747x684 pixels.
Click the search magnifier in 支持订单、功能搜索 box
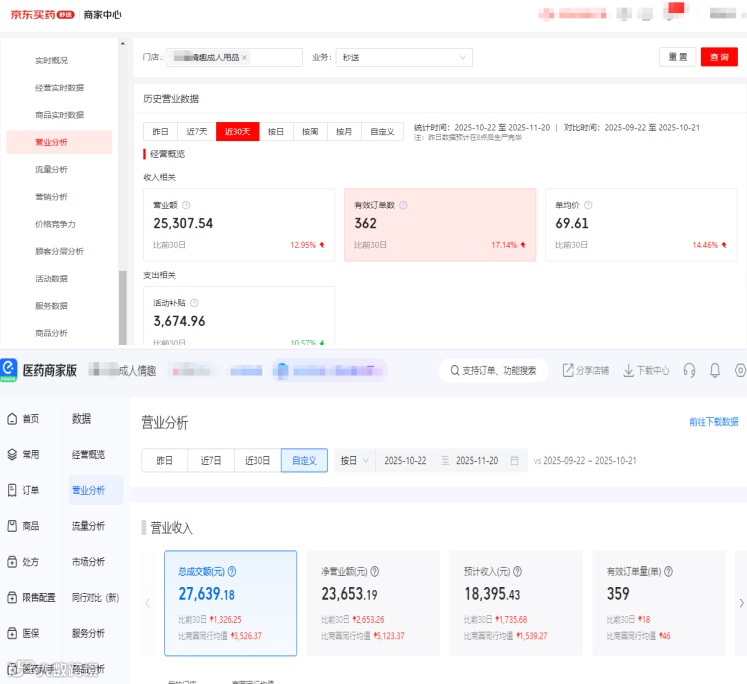click(x=455, y=370)
